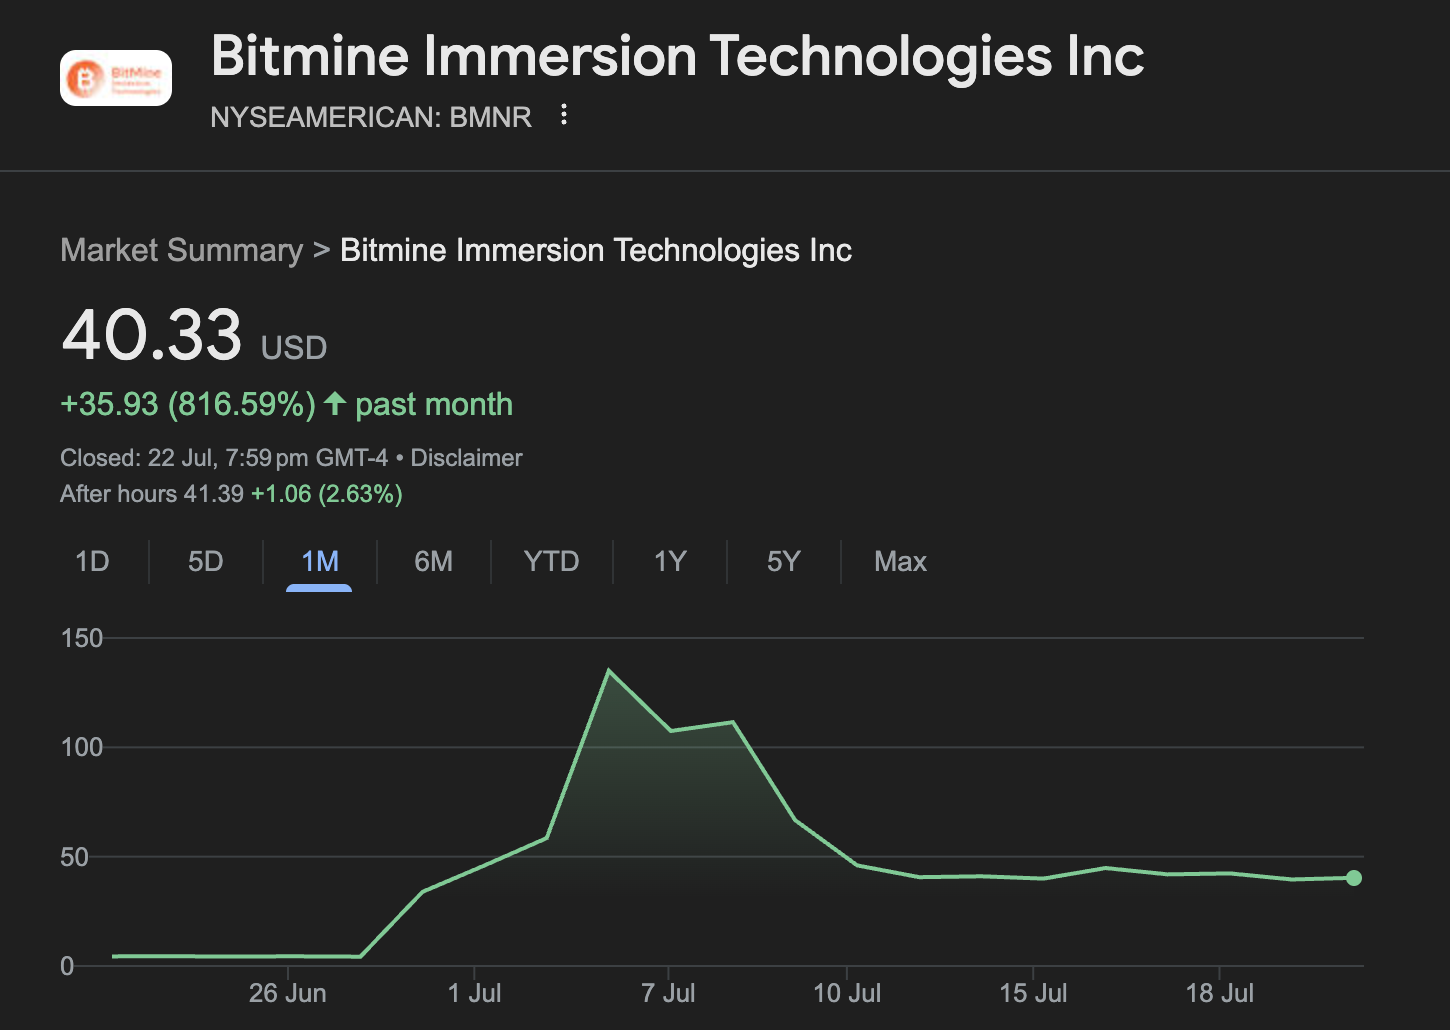Click the green up arrow icon

pyautogui.click(x=335, y=404)
